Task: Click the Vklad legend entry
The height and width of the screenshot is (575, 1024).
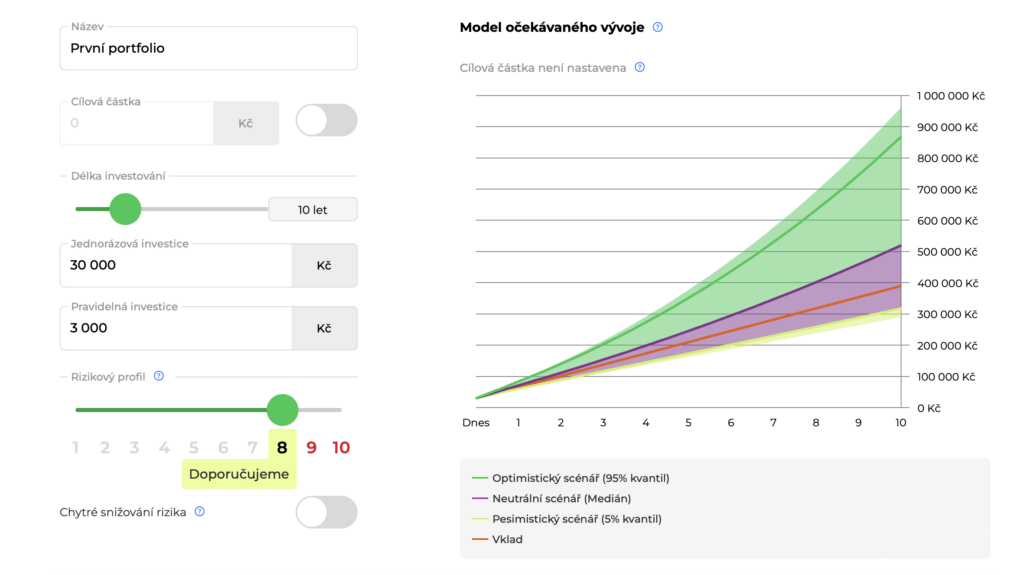Action: pyautogui.click(x=509, y=539)
